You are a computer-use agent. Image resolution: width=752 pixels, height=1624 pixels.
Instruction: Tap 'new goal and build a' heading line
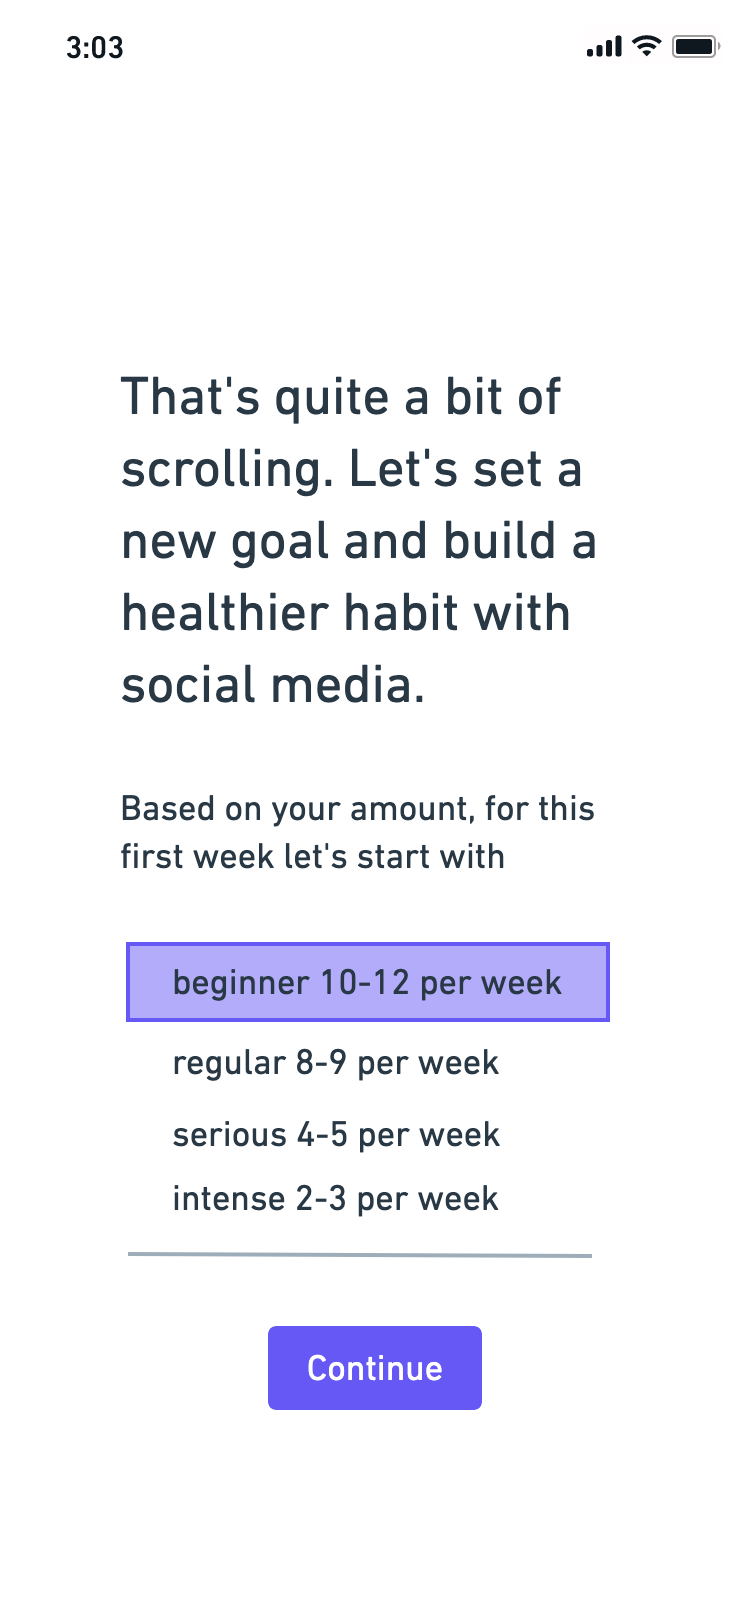tap(359, 542)
